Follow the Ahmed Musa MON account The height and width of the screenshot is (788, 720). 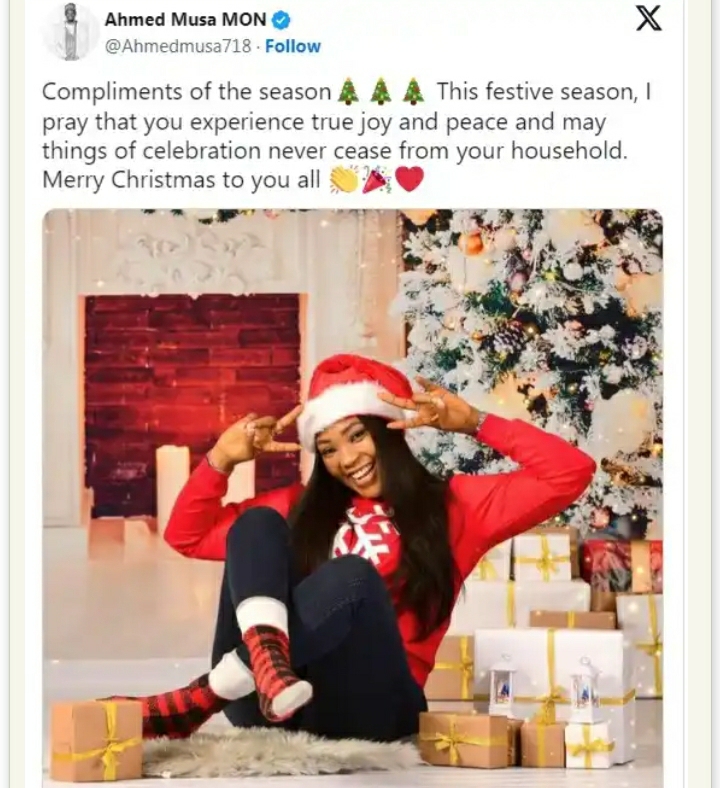pyautogui.click(x=293, y=46)
